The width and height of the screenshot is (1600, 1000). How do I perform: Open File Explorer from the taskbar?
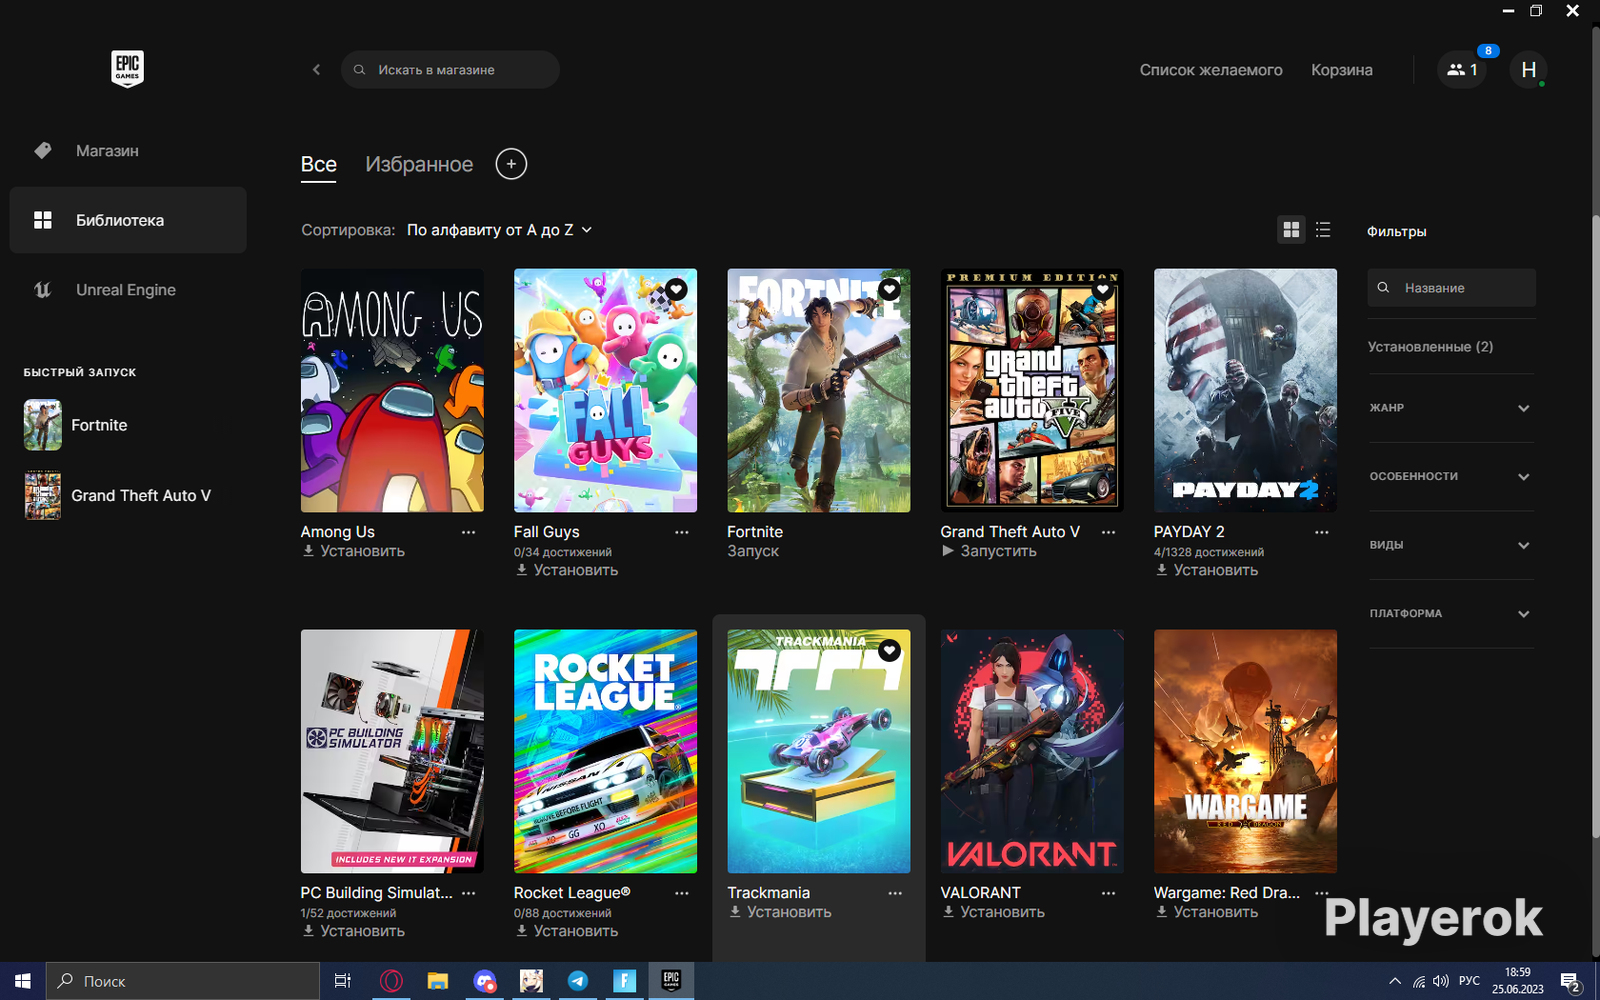(x=437, y=981)
